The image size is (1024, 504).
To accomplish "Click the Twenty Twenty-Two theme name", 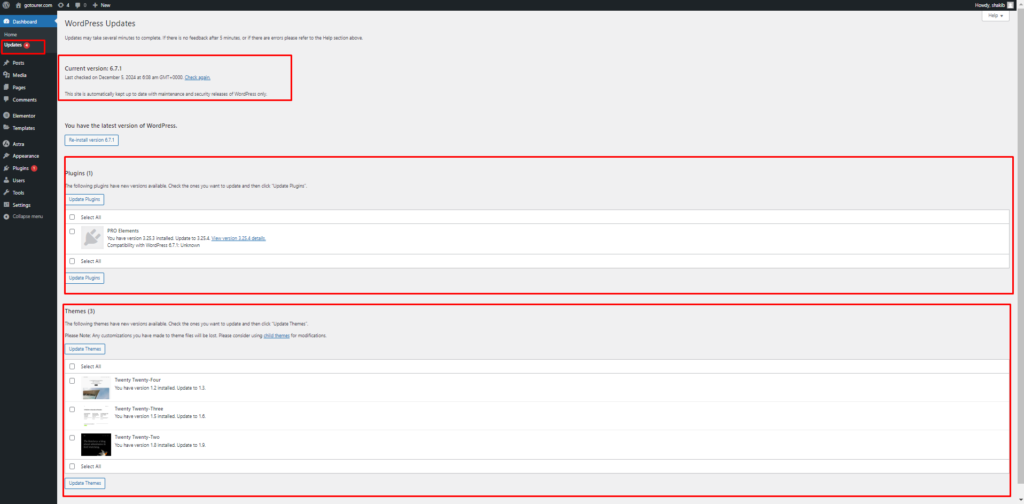I will 137,437.
